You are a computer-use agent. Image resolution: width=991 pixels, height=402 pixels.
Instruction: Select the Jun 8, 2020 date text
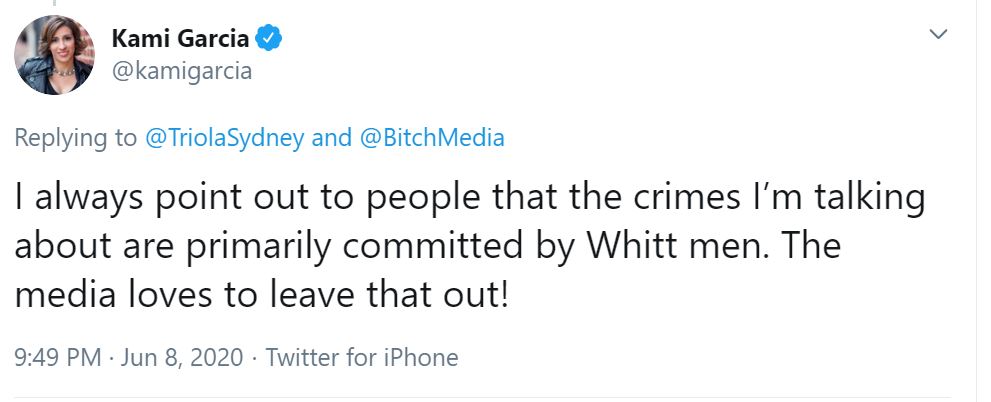point(182,357)
